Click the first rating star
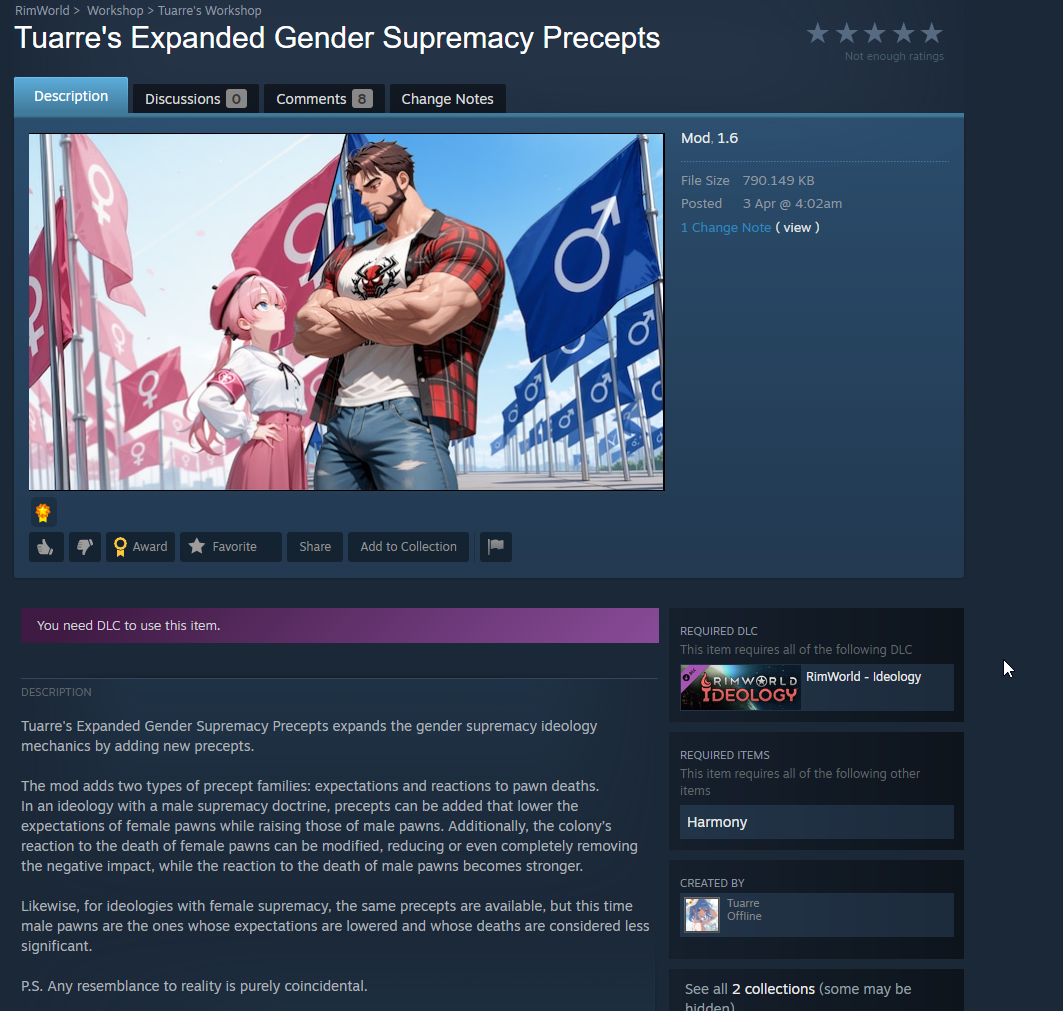 click(818, 33)
